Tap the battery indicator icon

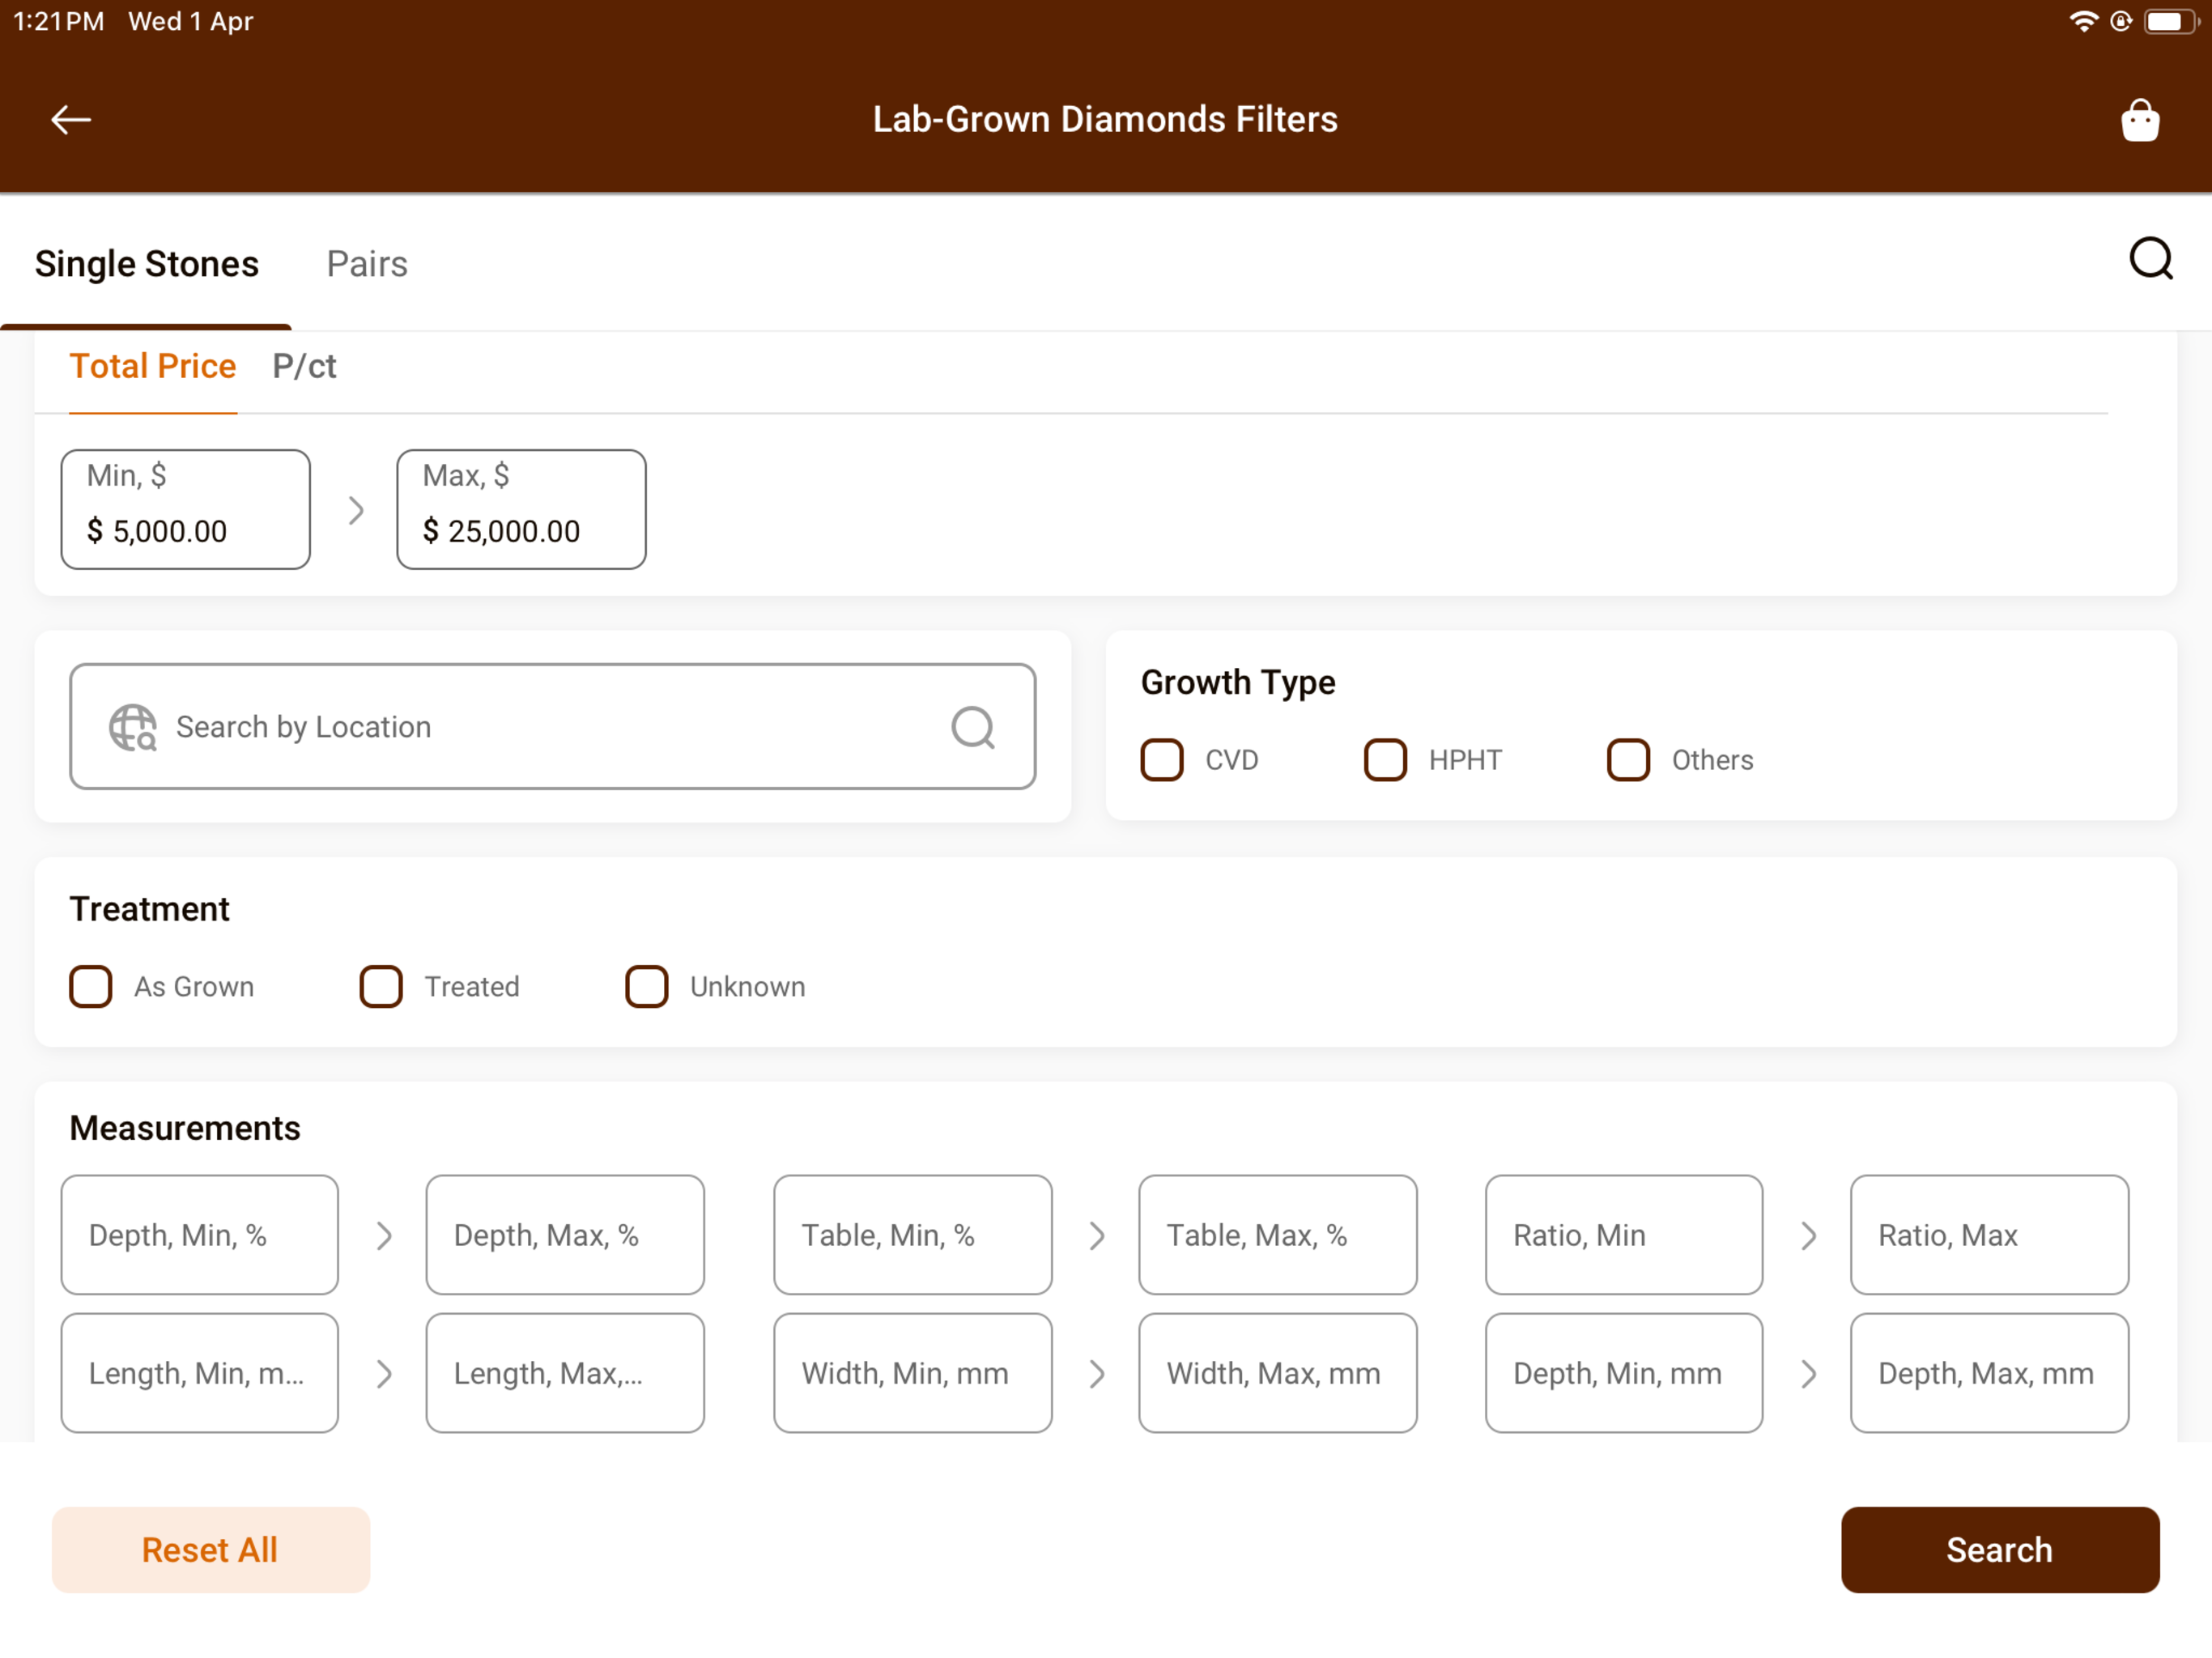tap(2170, 21)
